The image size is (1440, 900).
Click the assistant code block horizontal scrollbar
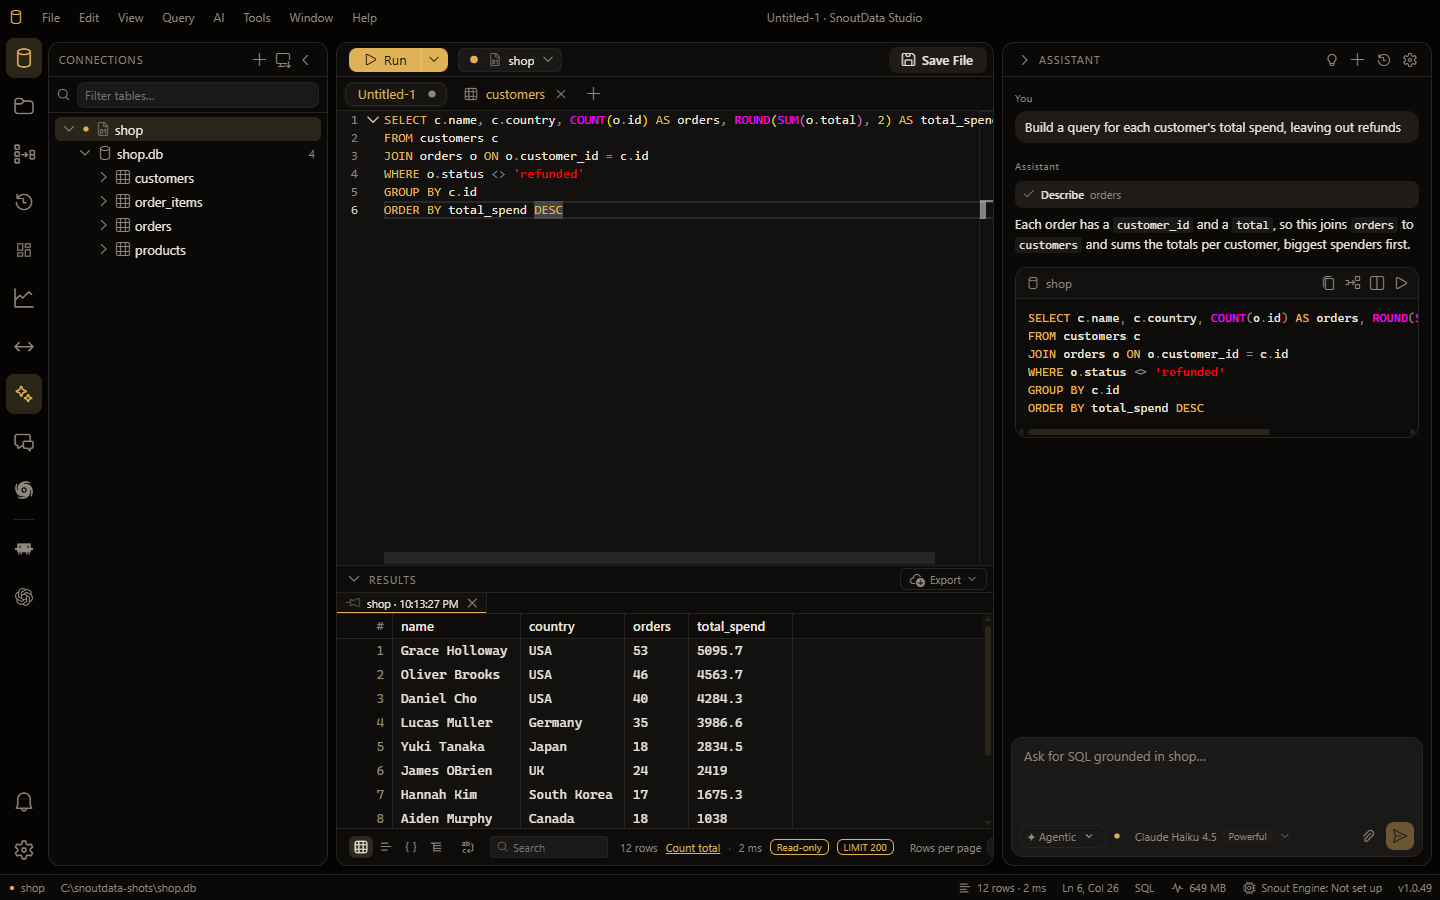pyautogui.click(x=1148, y=432)
